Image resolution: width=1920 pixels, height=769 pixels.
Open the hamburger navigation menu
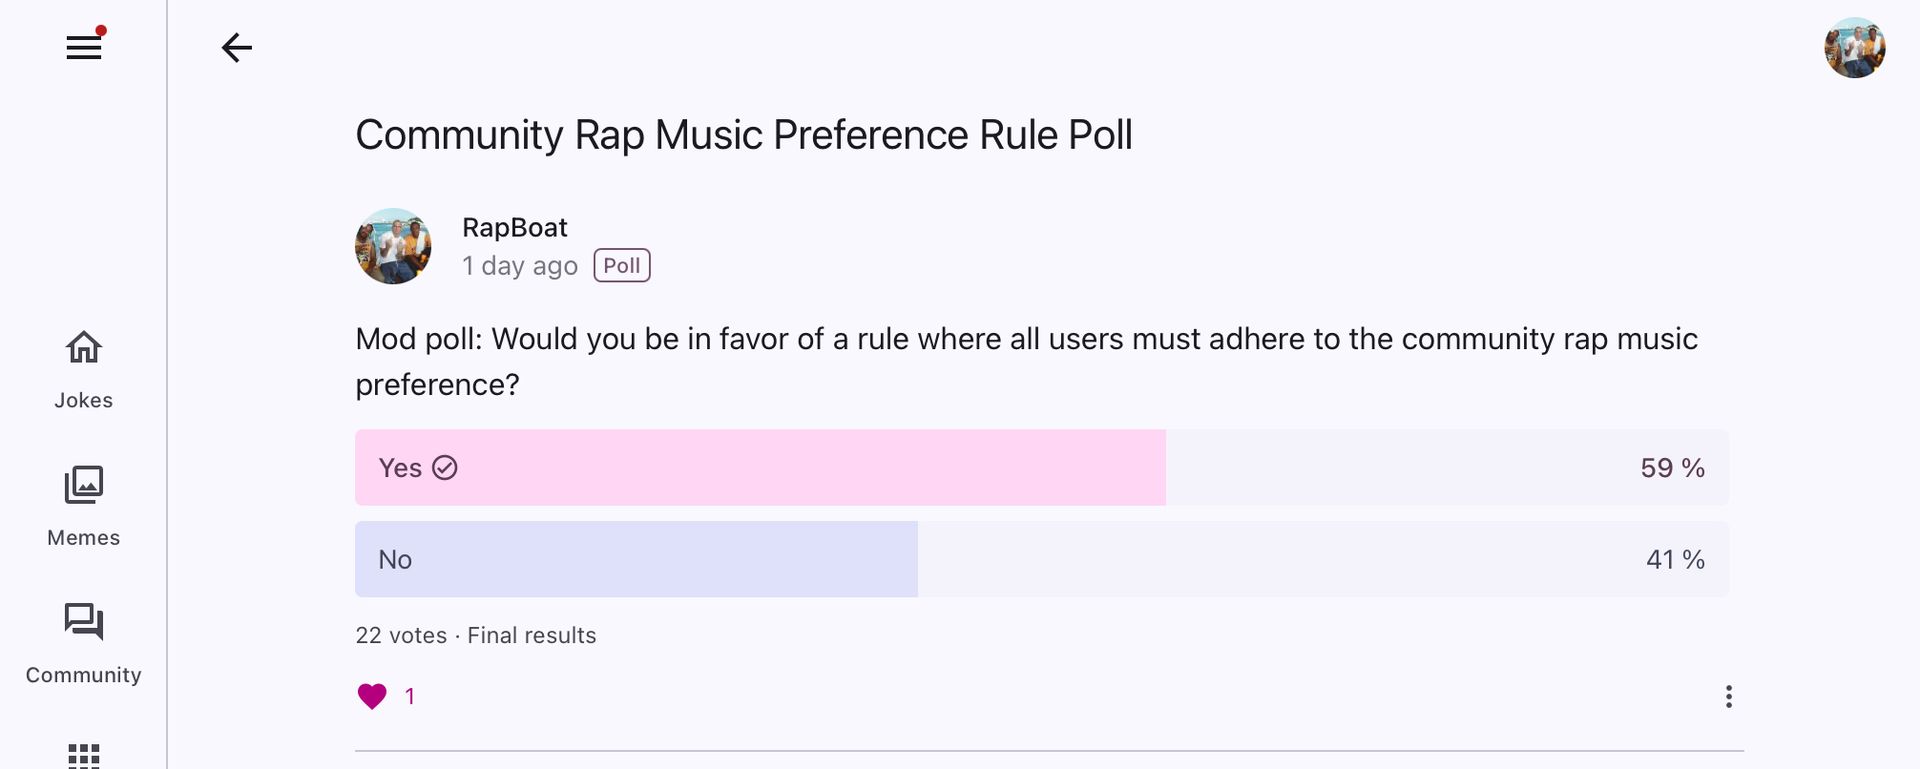[84, 47]
